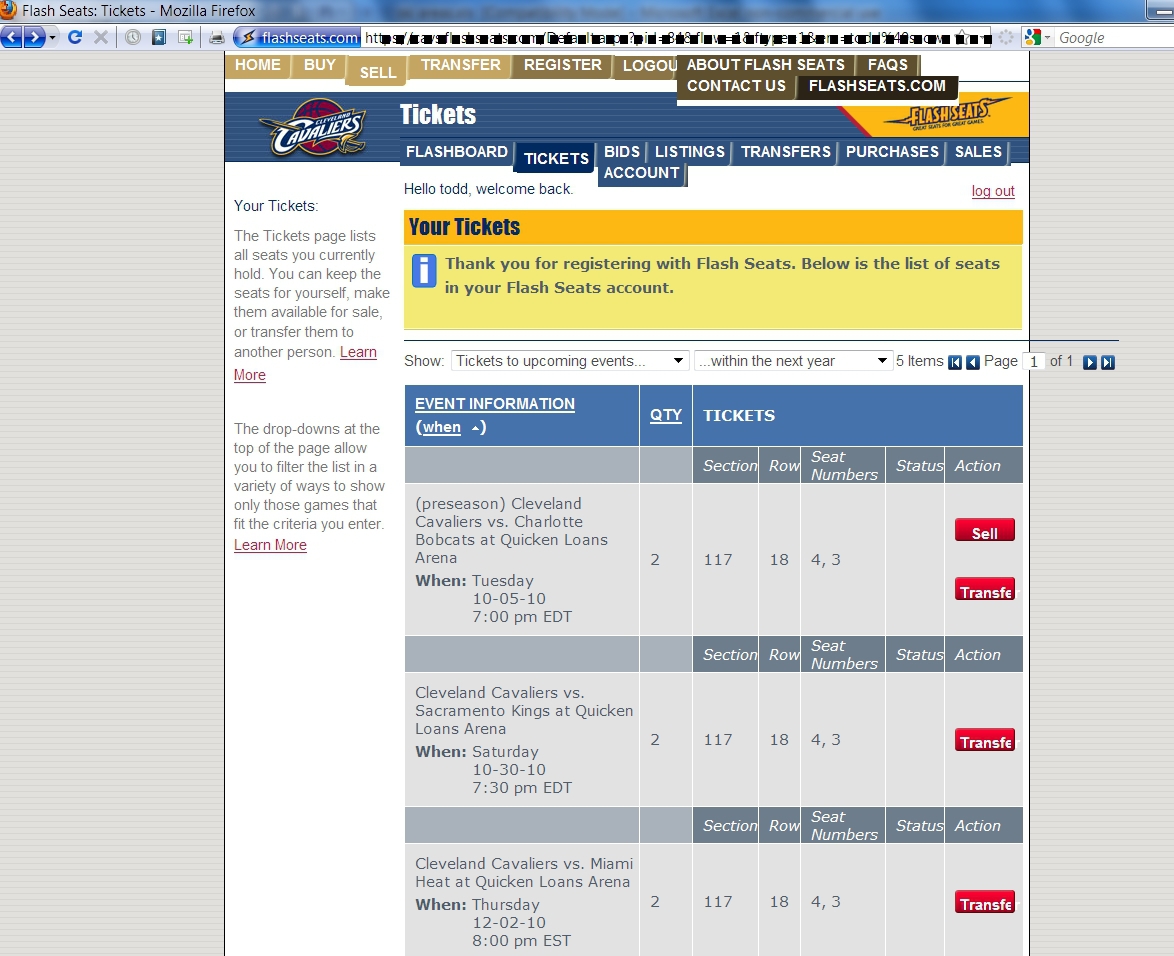
Task: Click the browser Forward arrow button
Action: click(34, 37)
